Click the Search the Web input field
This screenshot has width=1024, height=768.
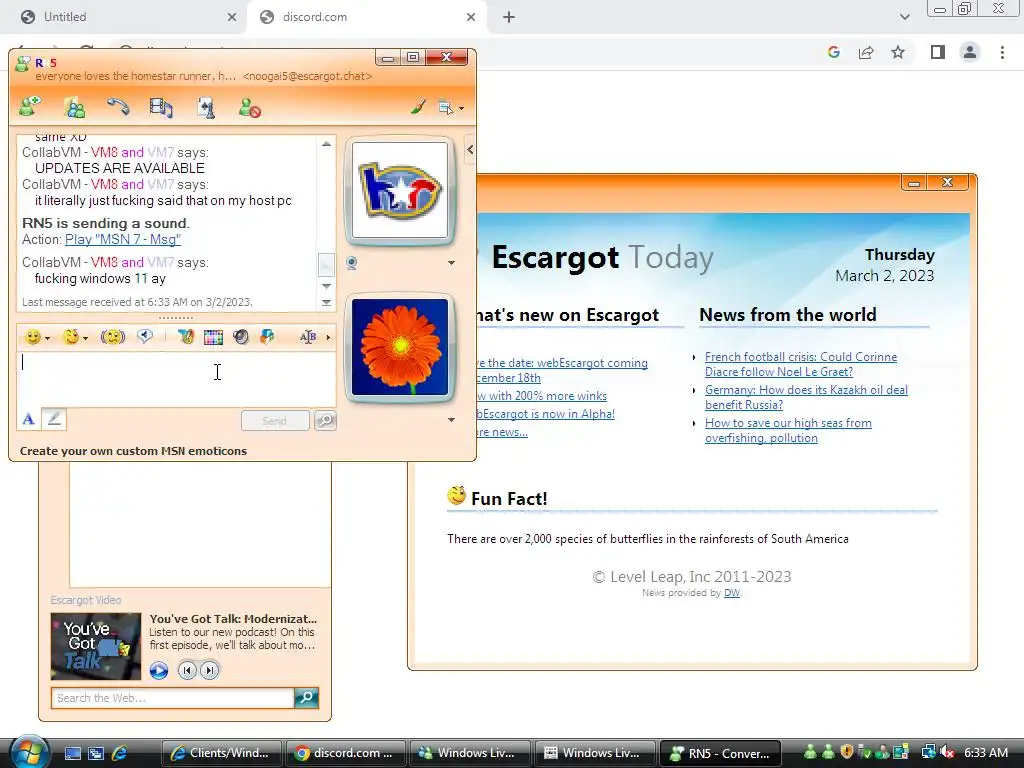(173, 698)
